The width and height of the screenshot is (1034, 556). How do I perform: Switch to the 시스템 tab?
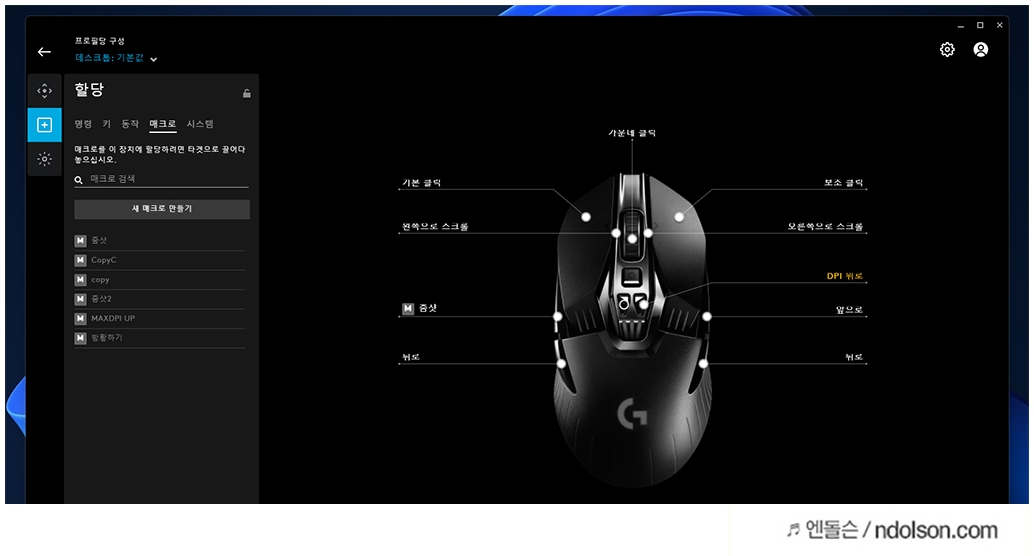coord(200,124)
